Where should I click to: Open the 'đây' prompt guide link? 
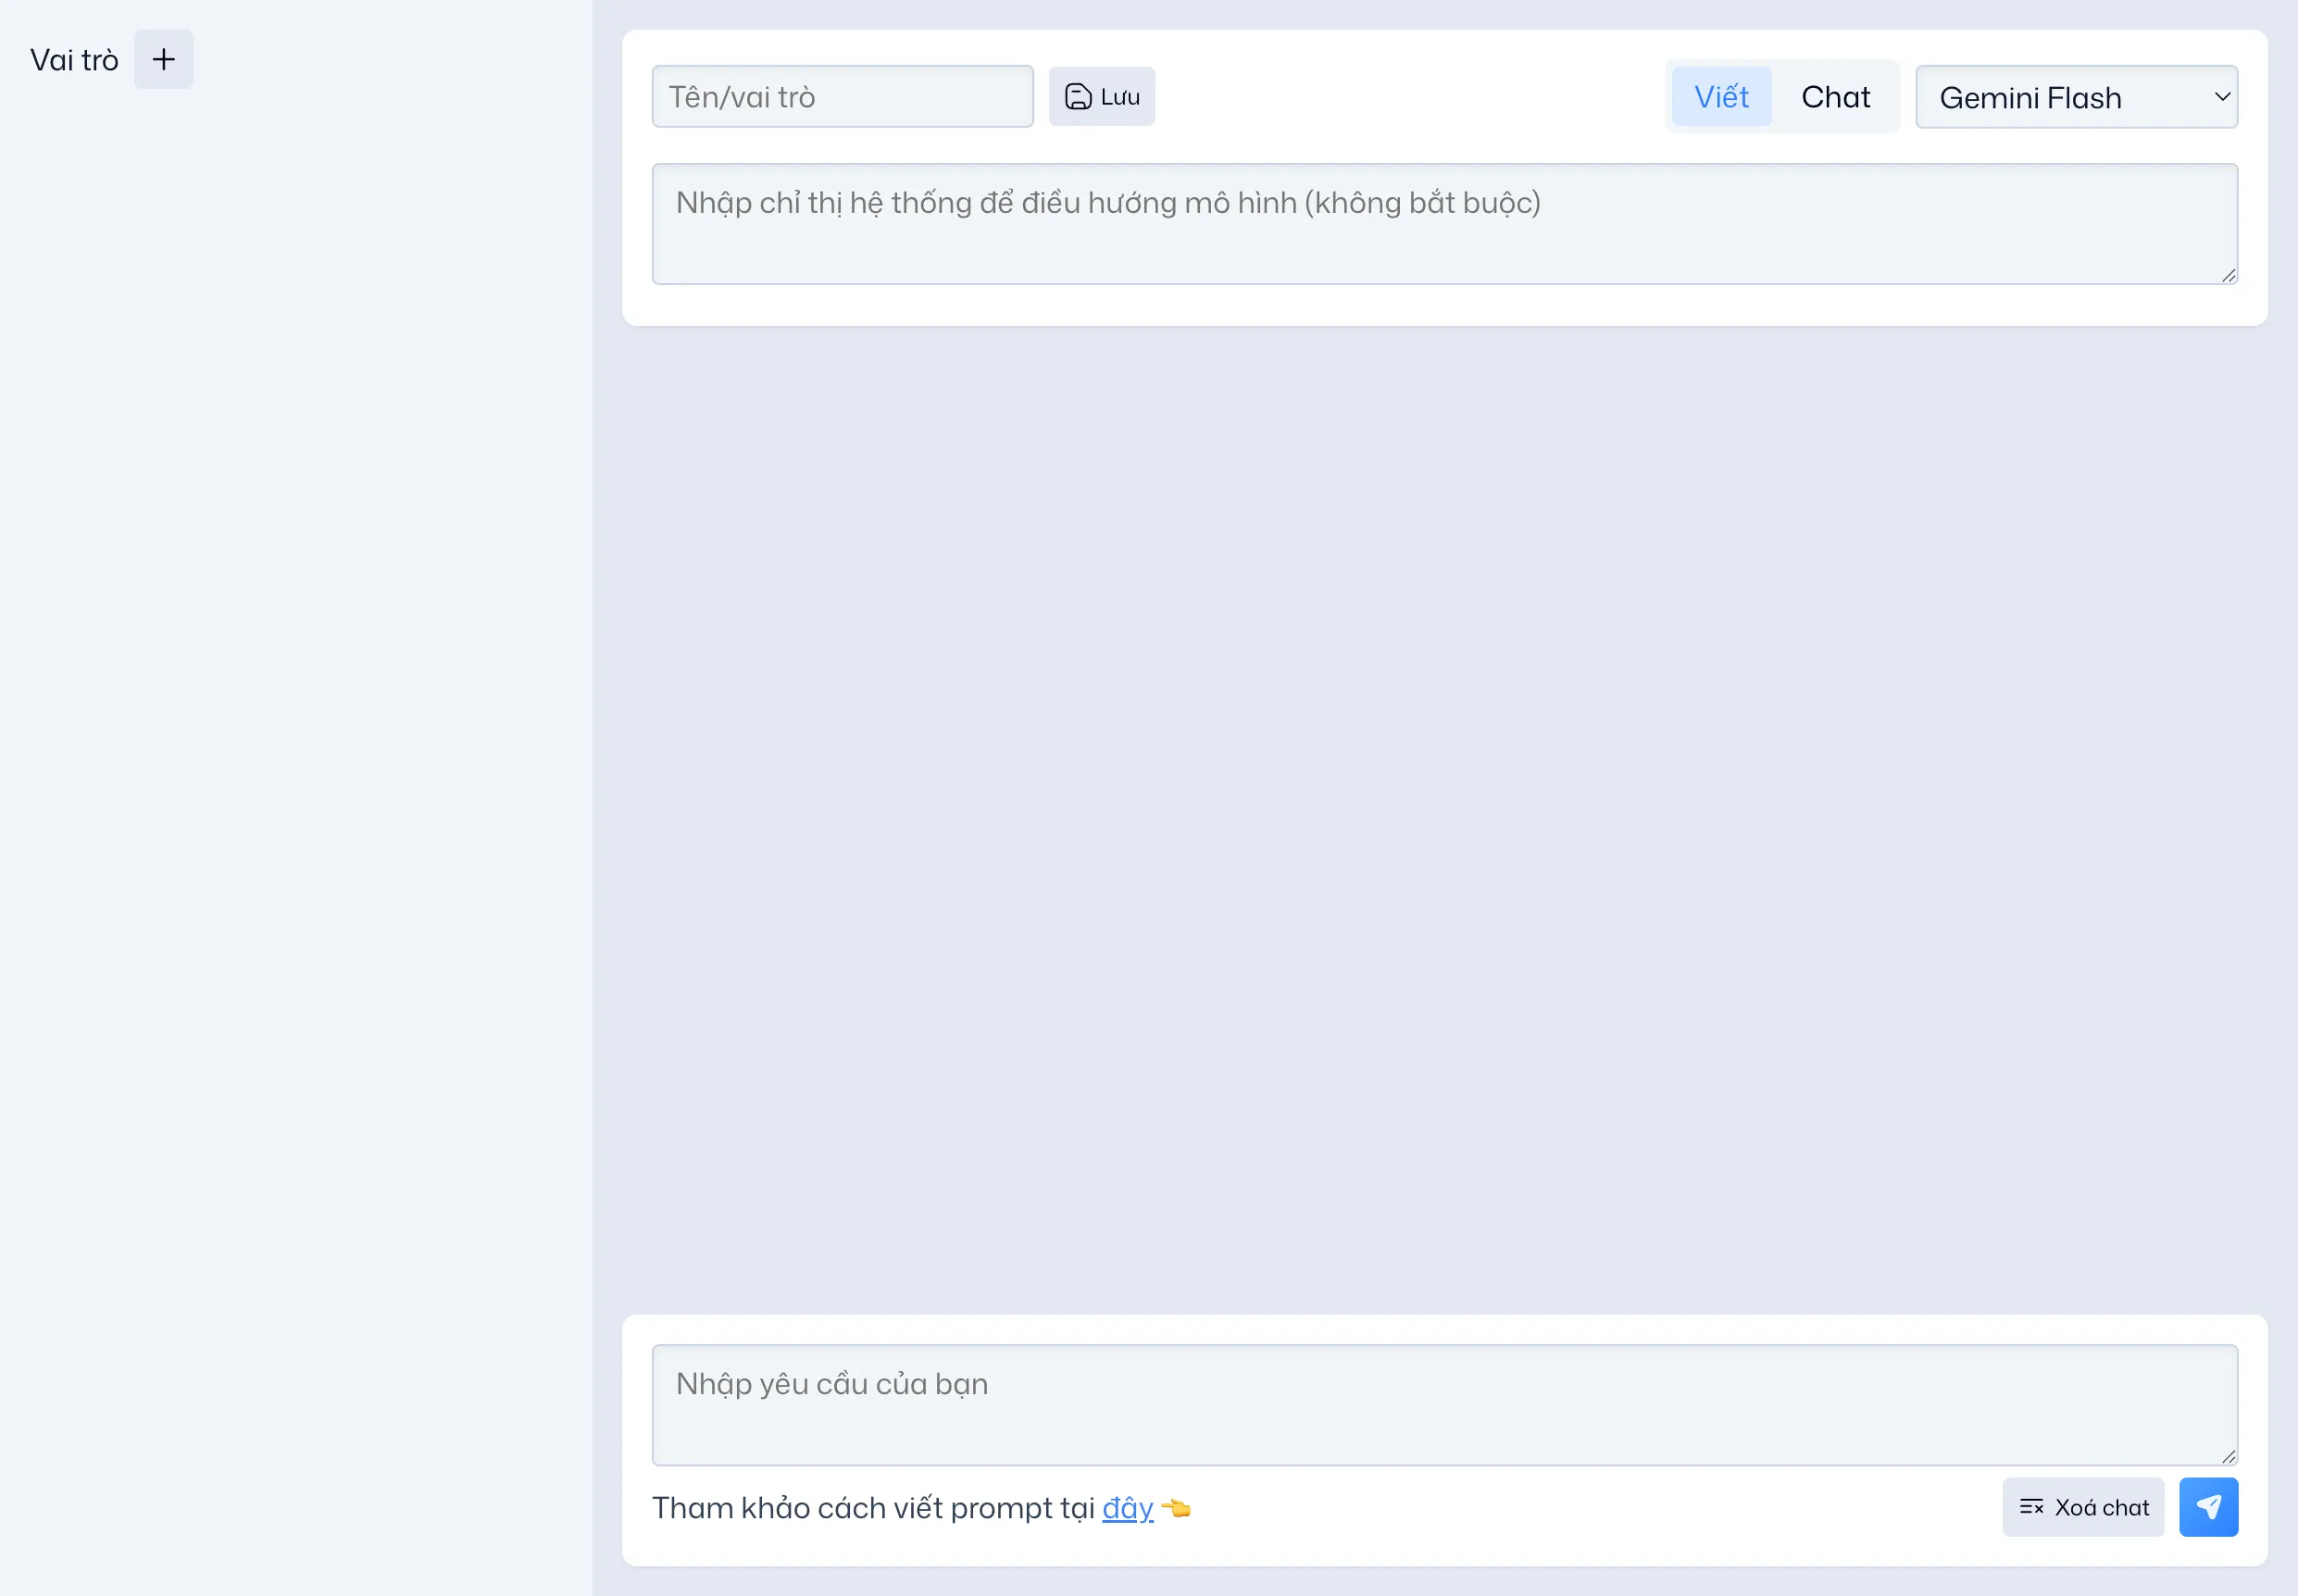[x=1127, y=1508]
